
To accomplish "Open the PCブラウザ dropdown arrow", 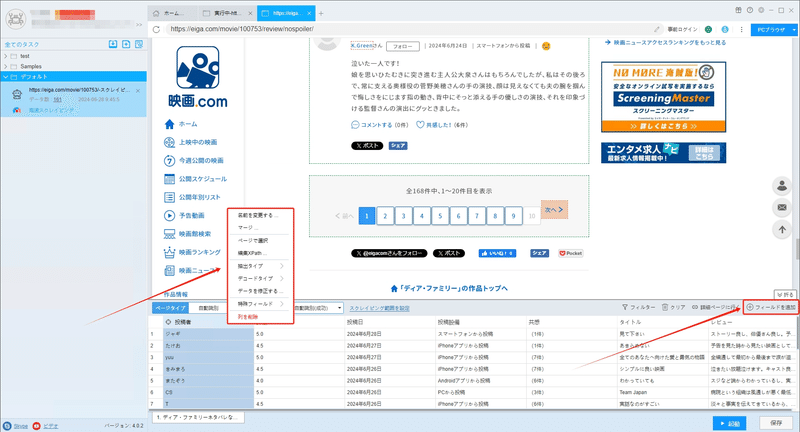I will 794,30.
